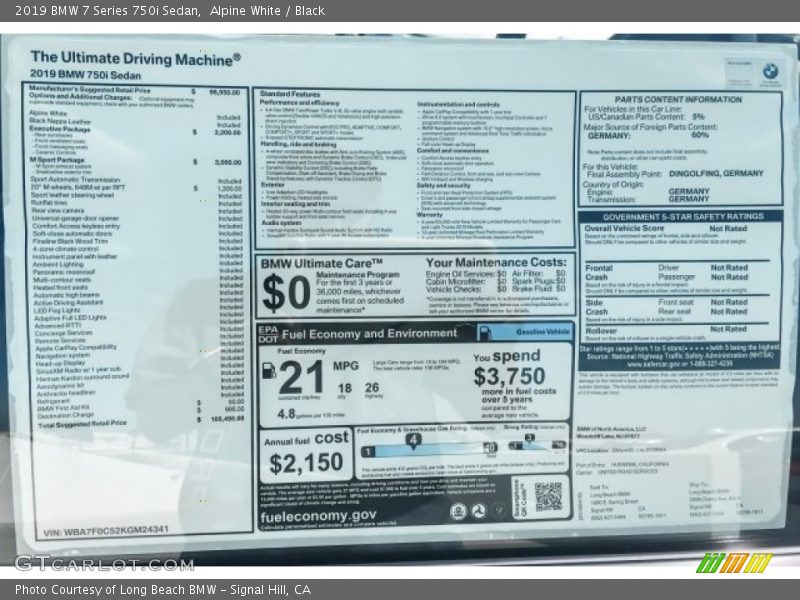Screen dimensions: 800x600
Task: Click the 21 combined MPG figure
Action: 301,378
